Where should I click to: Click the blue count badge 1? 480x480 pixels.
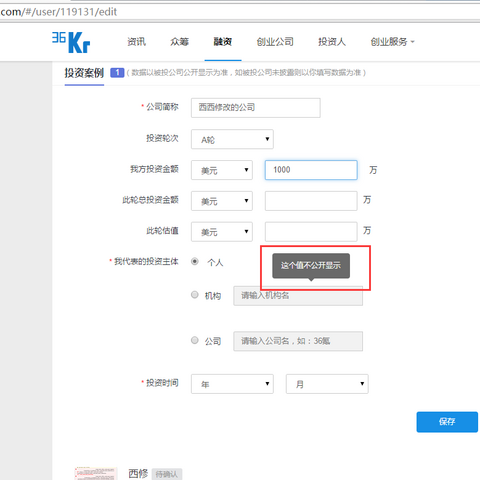(x=117, y=73)
